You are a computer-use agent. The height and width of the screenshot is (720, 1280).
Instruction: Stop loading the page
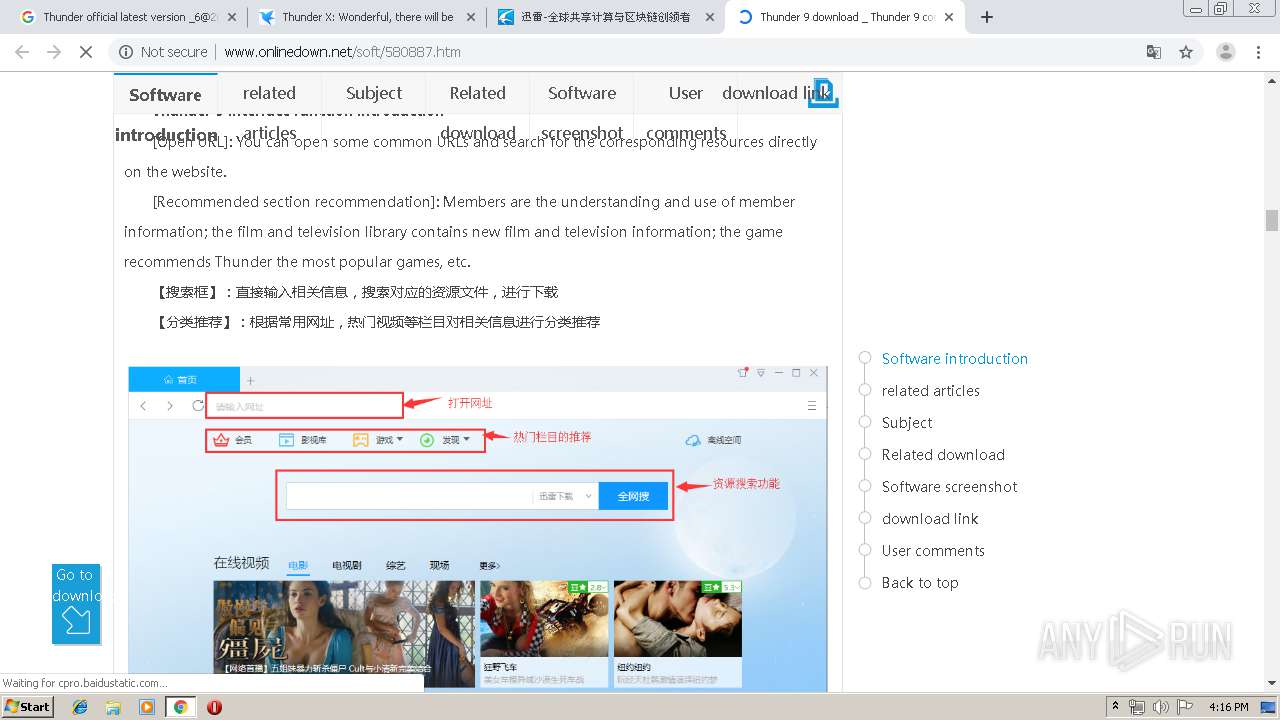coord(86,52)
